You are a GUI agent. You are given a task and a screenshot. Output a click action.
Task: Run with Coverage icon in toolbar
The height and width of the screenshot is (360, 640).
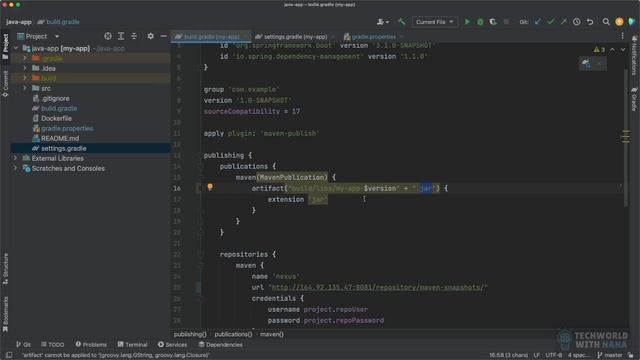(x=493, y=22)
